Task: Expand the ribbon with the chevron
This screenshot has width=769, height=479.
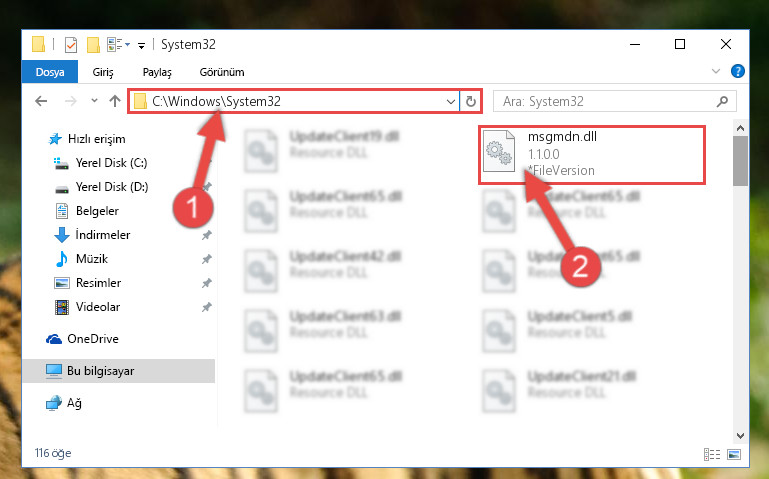Action: tap(716, 72)
